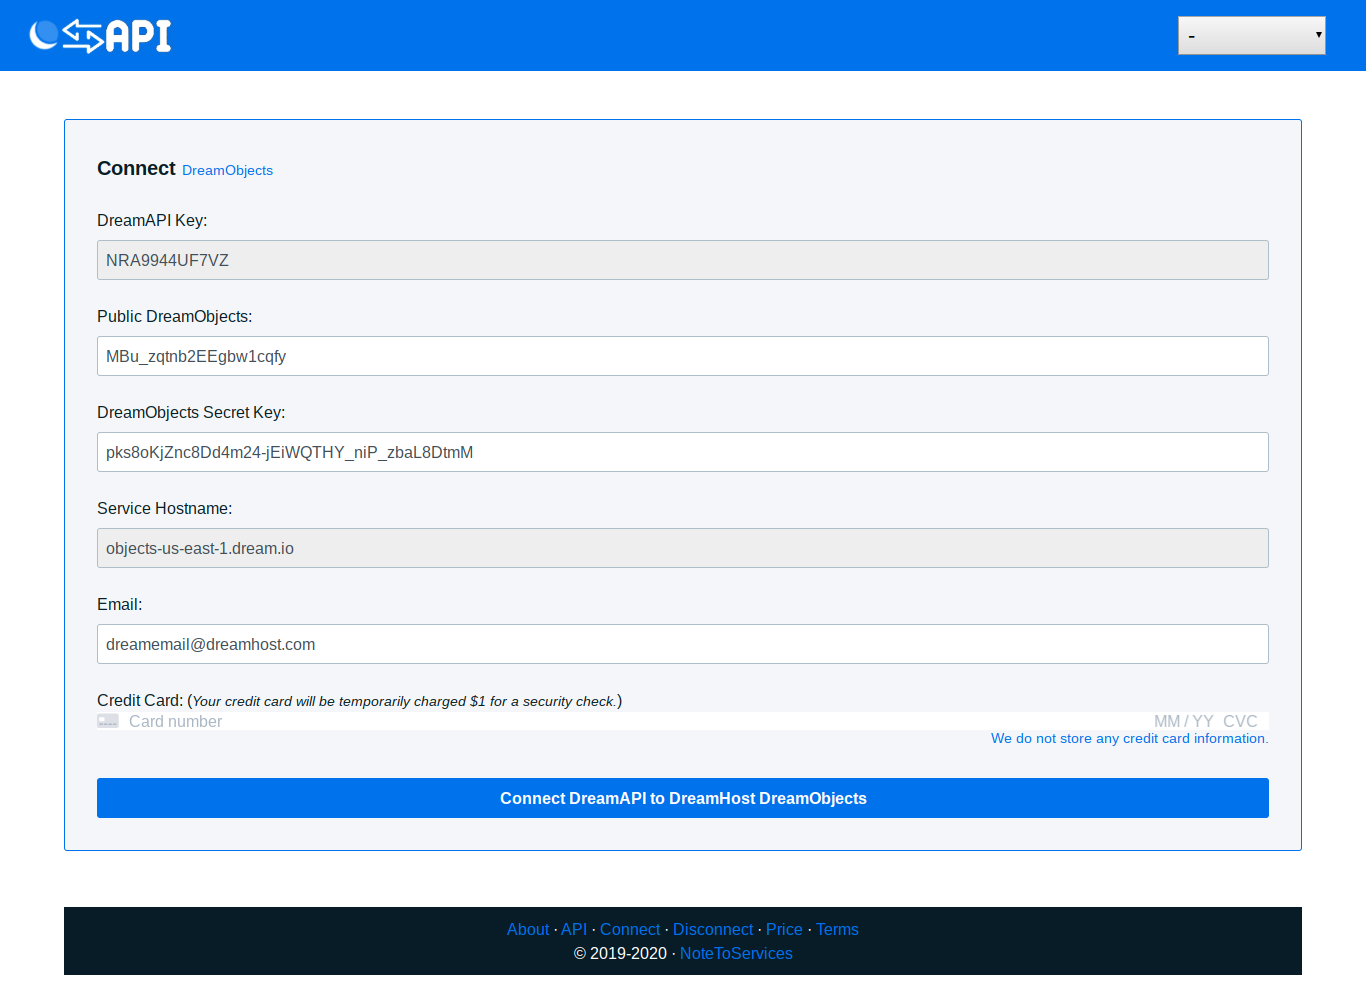Image resolution: width=1366 pixels, height=1007 pixels.
Task: Click Connect DreamAPI to DreamHost DreamObjects button
Action: tap(683, 798)
